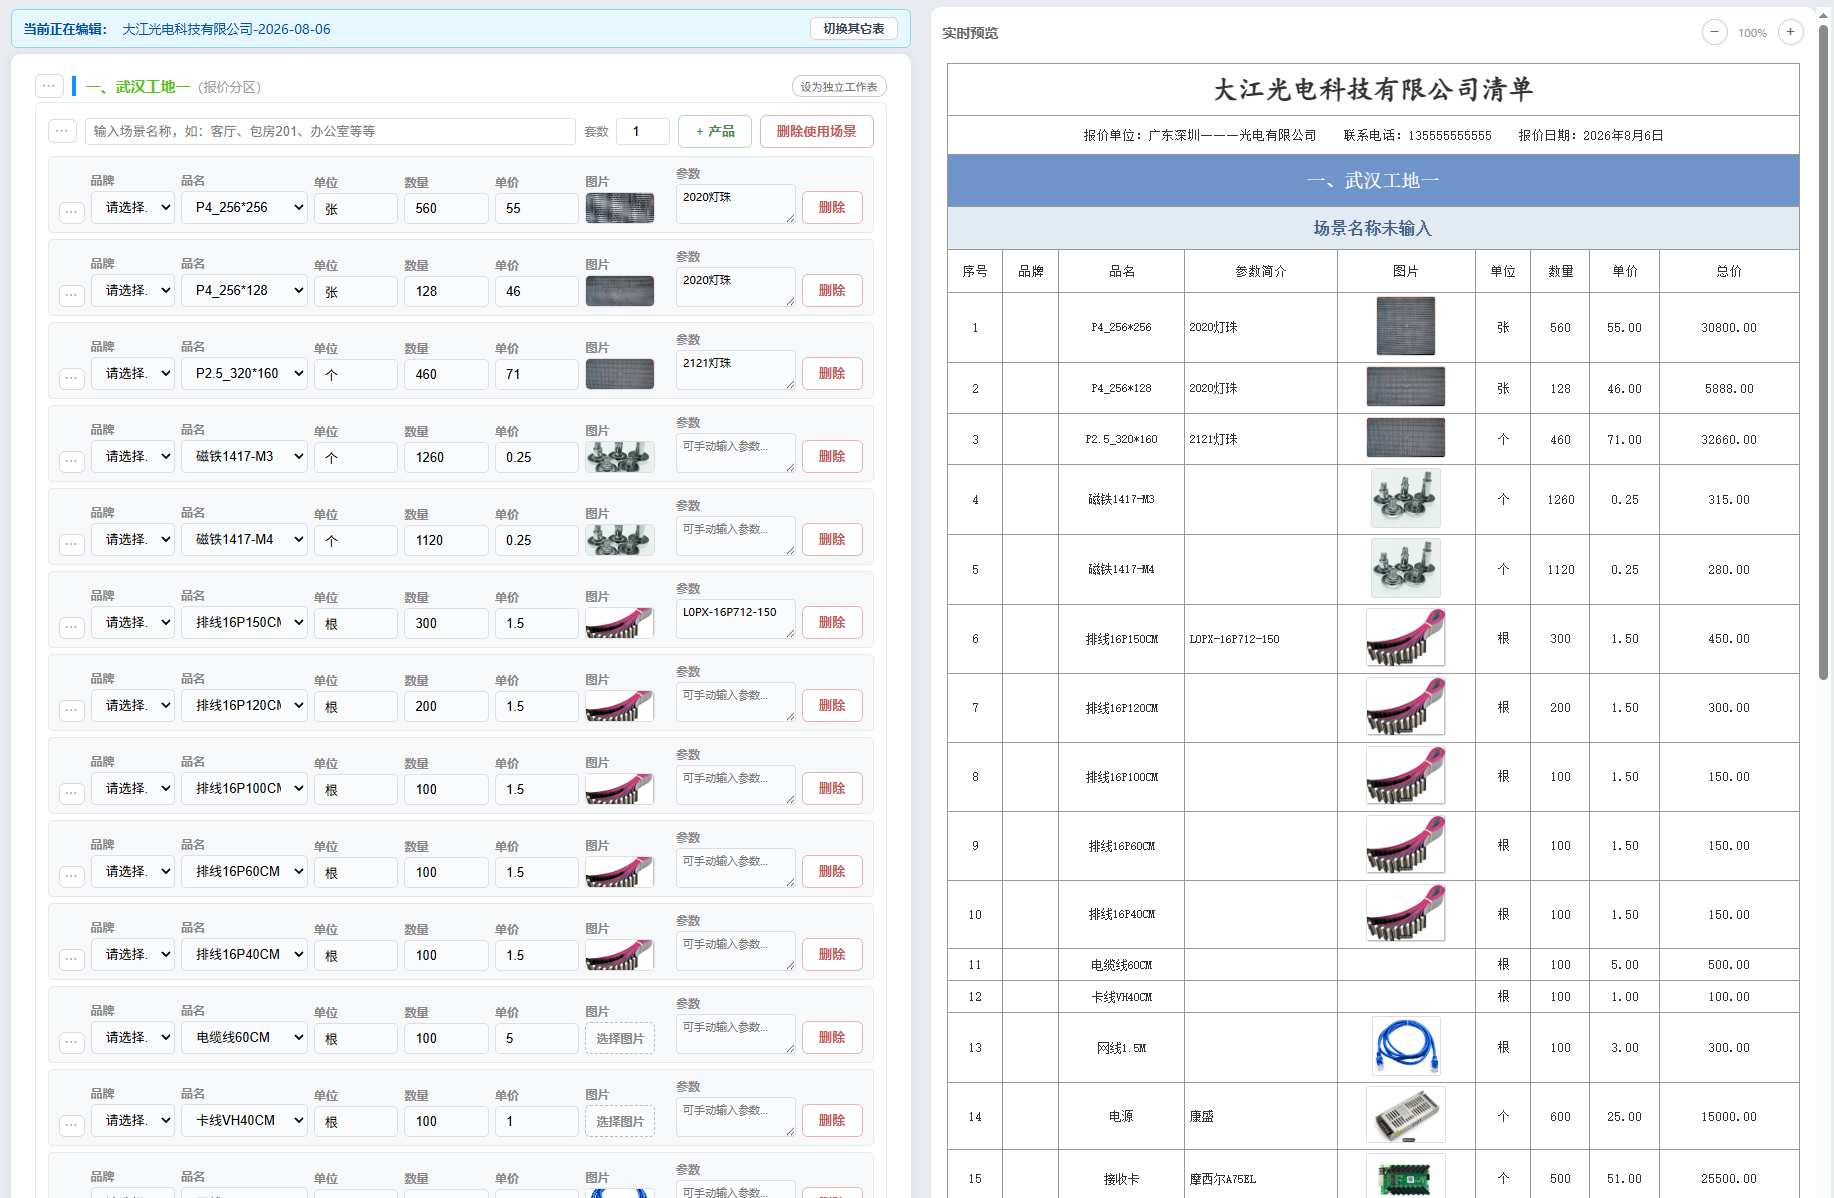
Task: Expand the 品名 dropdown showing 电缆线60CM
Action: [x=244, y=1037]
